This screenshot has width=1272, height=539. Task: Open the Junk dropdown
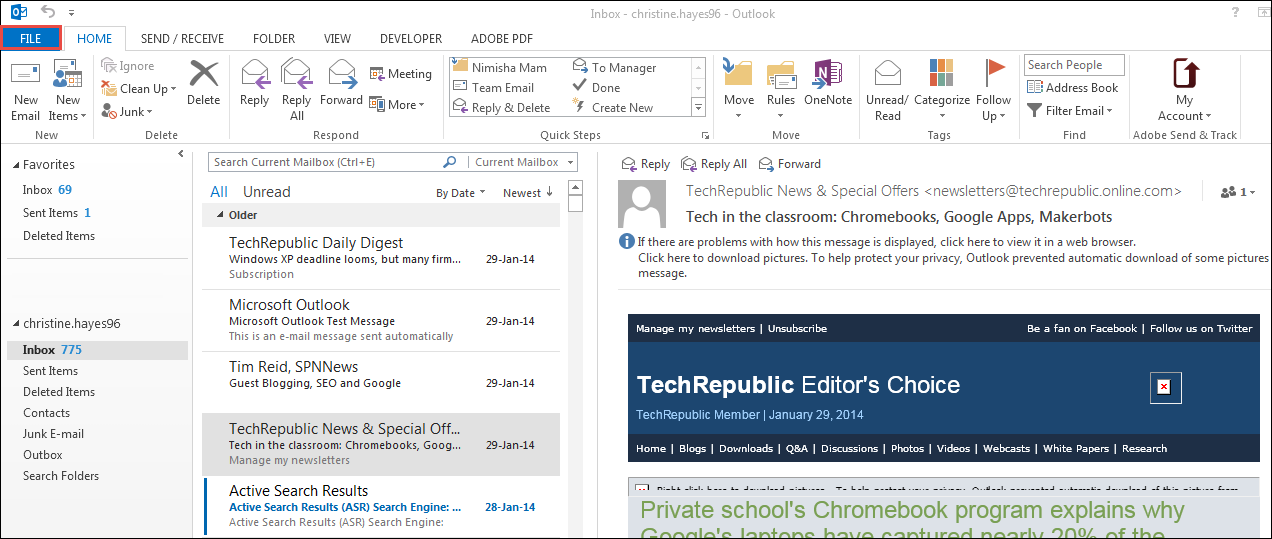coord(126,112)
